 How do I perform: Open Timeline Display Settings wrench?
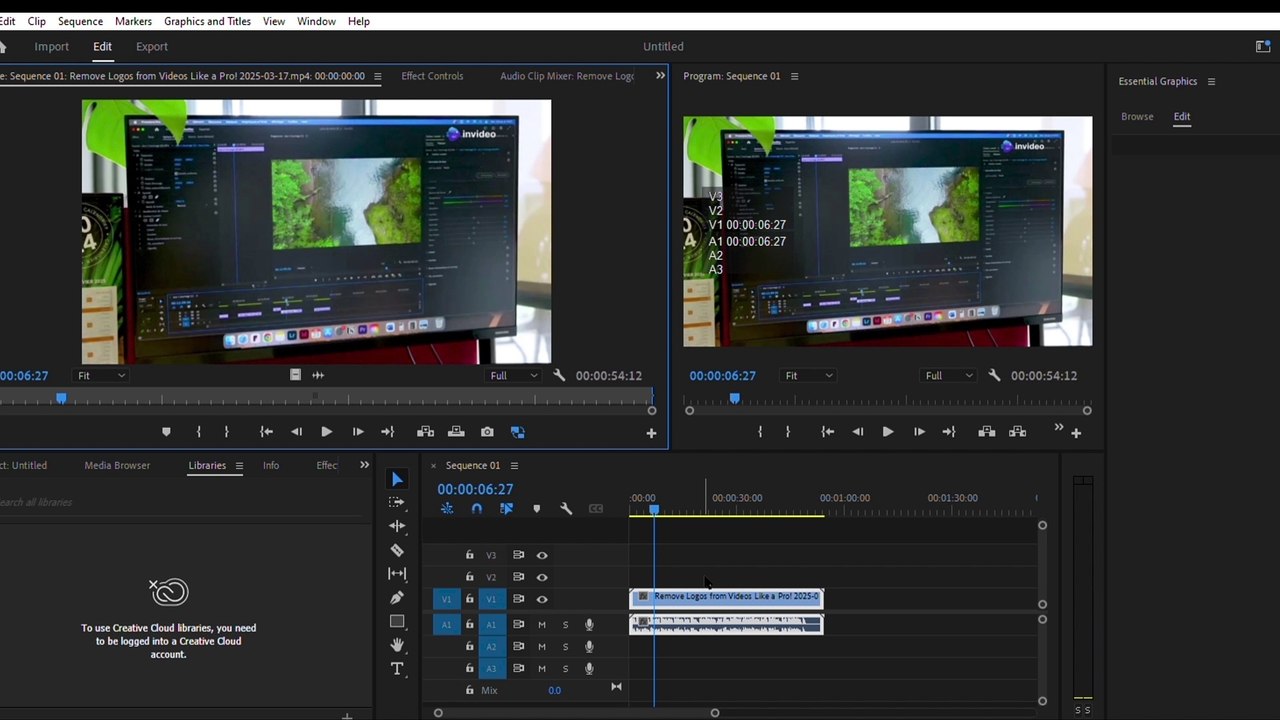(x=566, y=509)
